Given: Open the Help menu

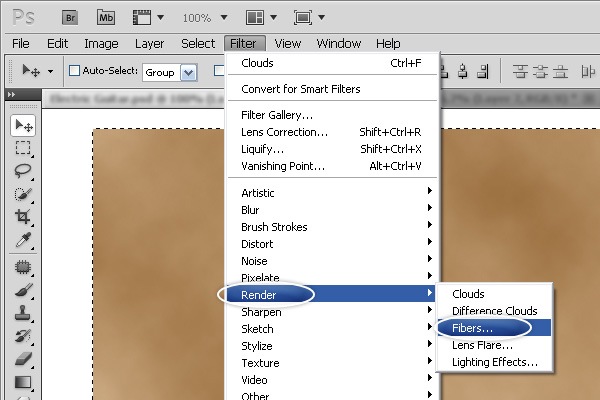Looking at the screenshot, I should [x=388, y=44].
